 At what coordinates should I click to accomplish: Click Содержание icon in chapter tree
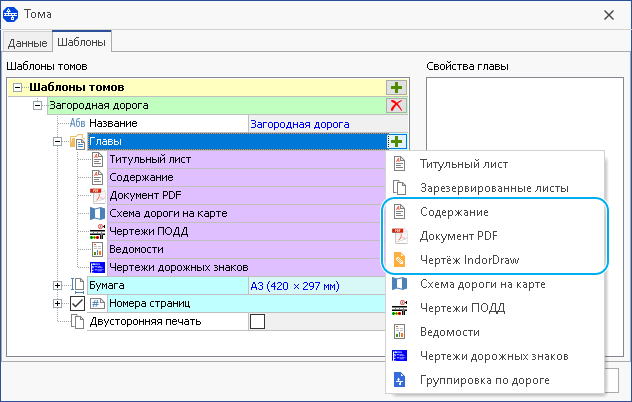(97, 177)
